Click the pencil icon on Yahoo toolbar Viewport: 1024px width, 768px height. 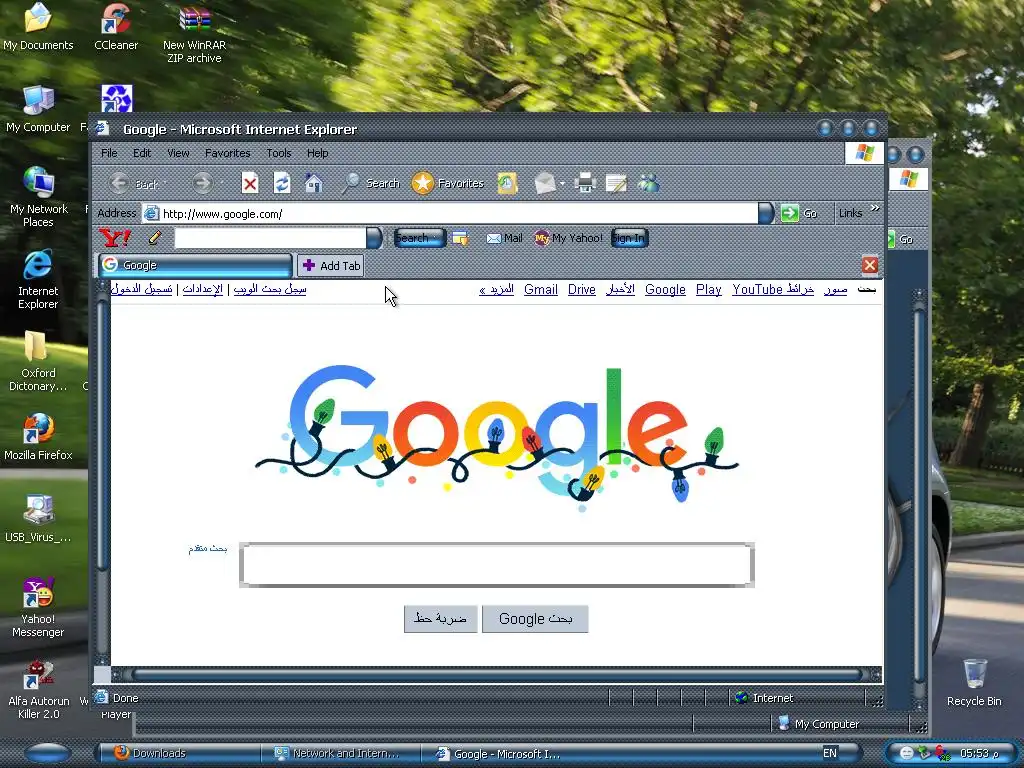click(155, 238)
